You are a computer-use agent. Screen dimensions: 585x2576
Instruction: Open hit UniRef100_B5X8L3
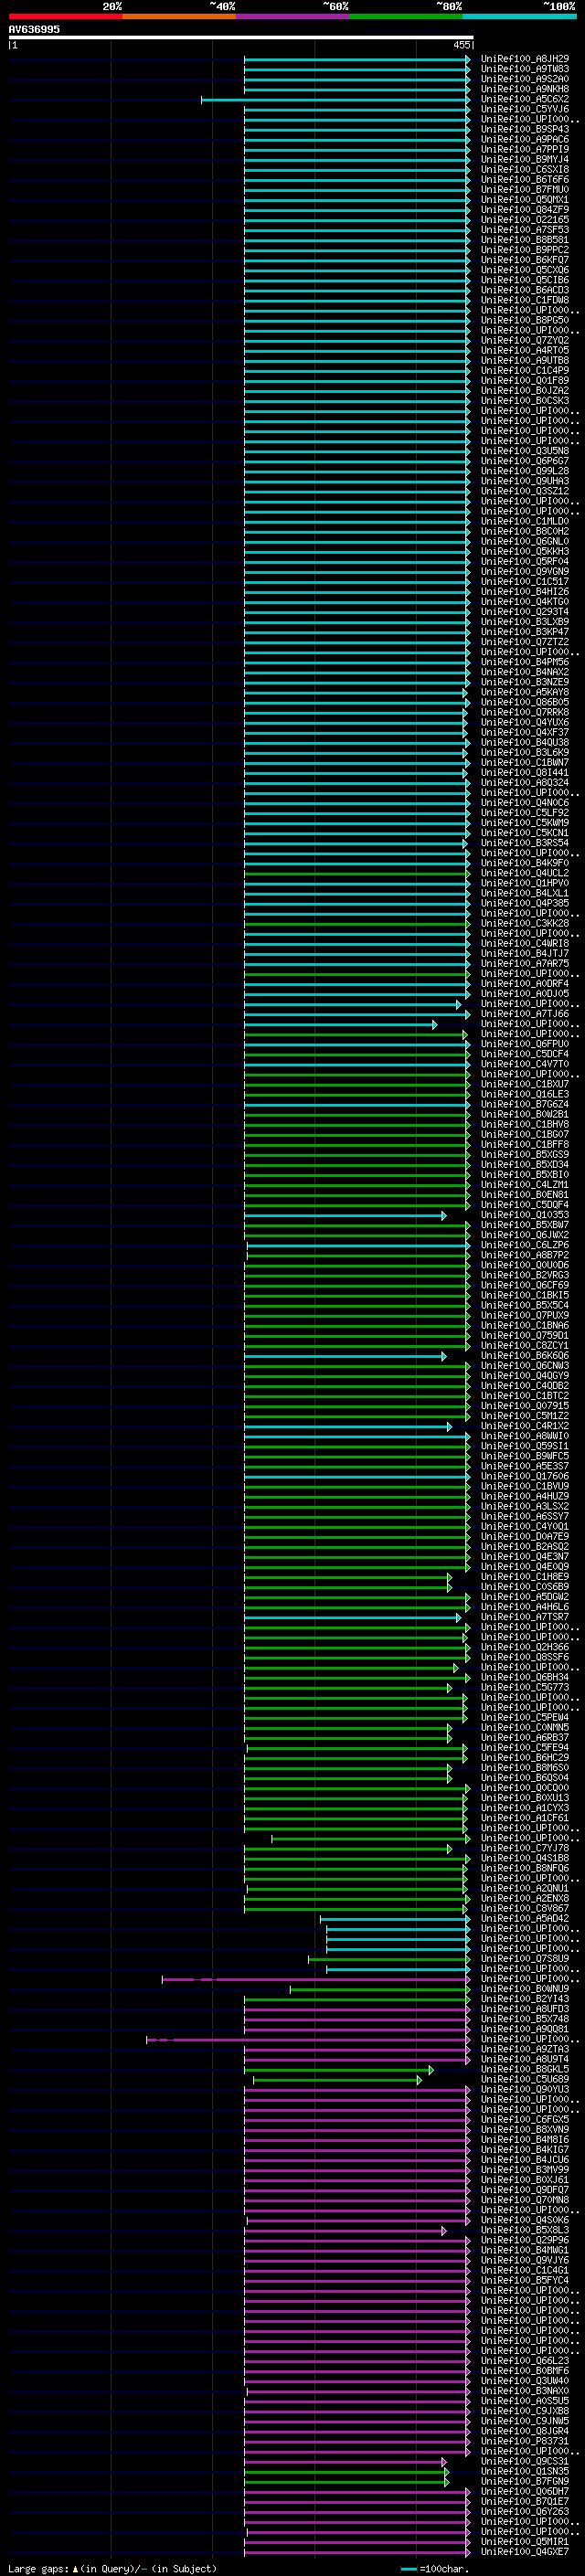pyautogui.click(x=524, y=2230)
